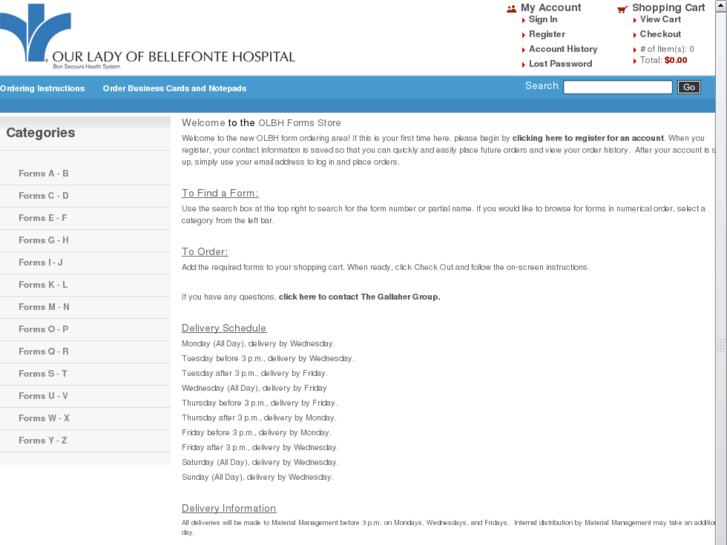Select Forms U - V category

pyautogui.click(x=43, y=396)
